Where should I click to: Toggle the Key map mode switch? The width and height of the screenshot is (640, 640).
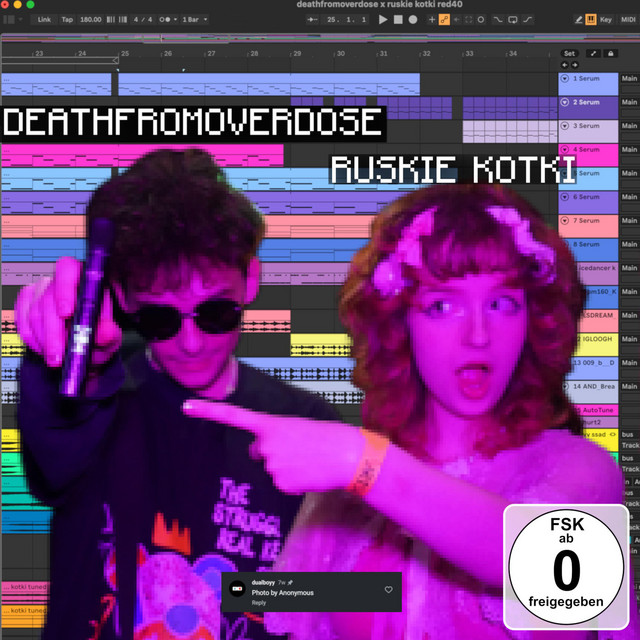(x=605, y=19)
